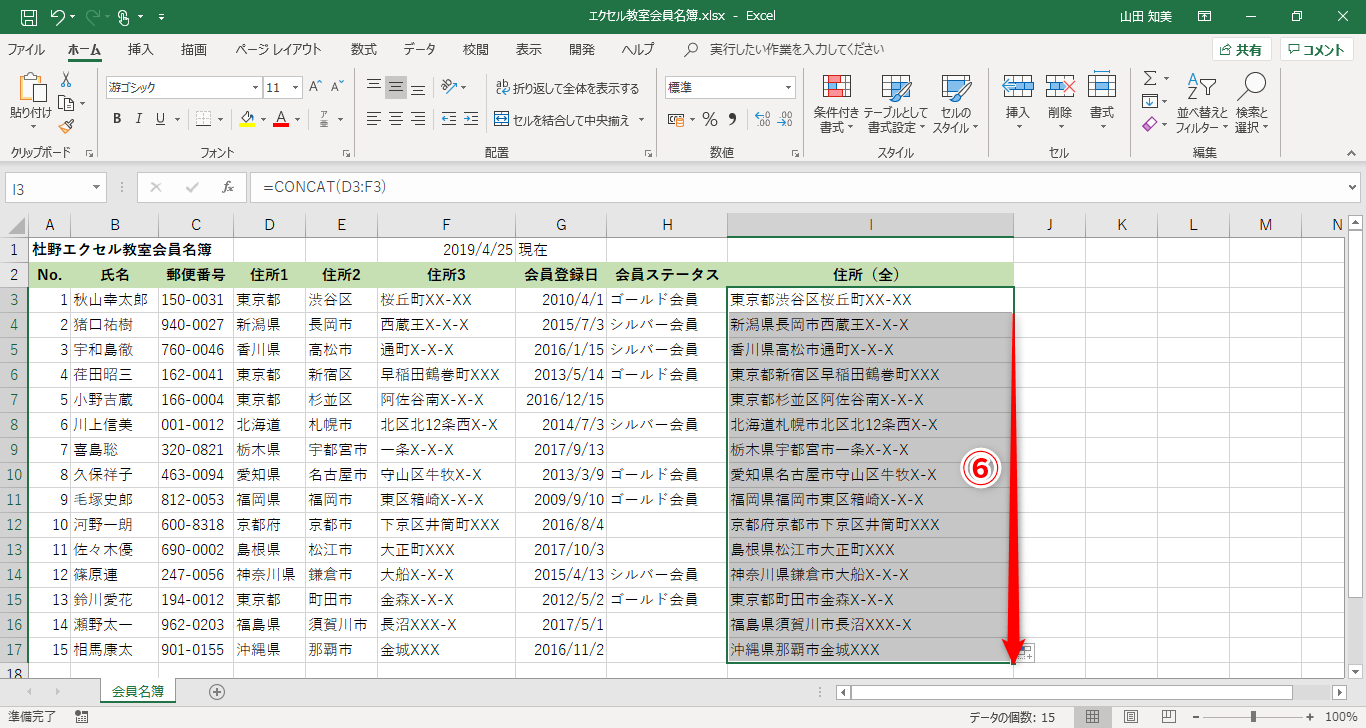1366x728 pixels.
Task: Click the insert function fx button
Action: (228, 187)
